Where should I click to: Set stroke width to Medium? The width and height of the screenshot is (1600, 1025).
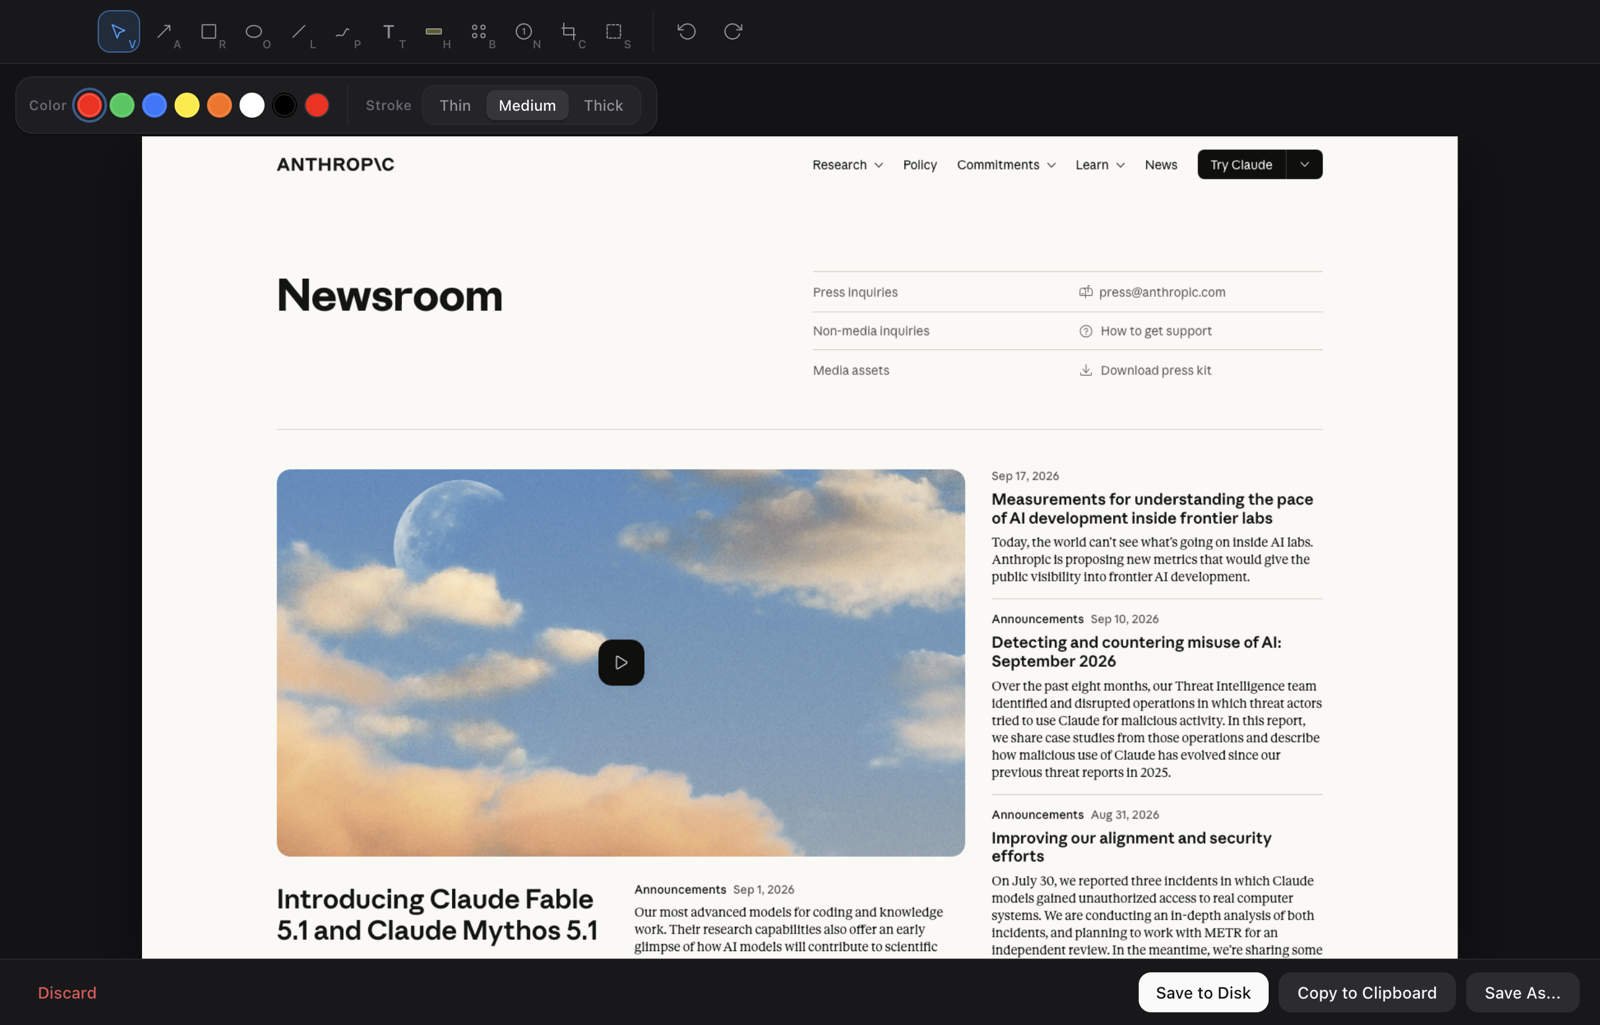(527, 105)
